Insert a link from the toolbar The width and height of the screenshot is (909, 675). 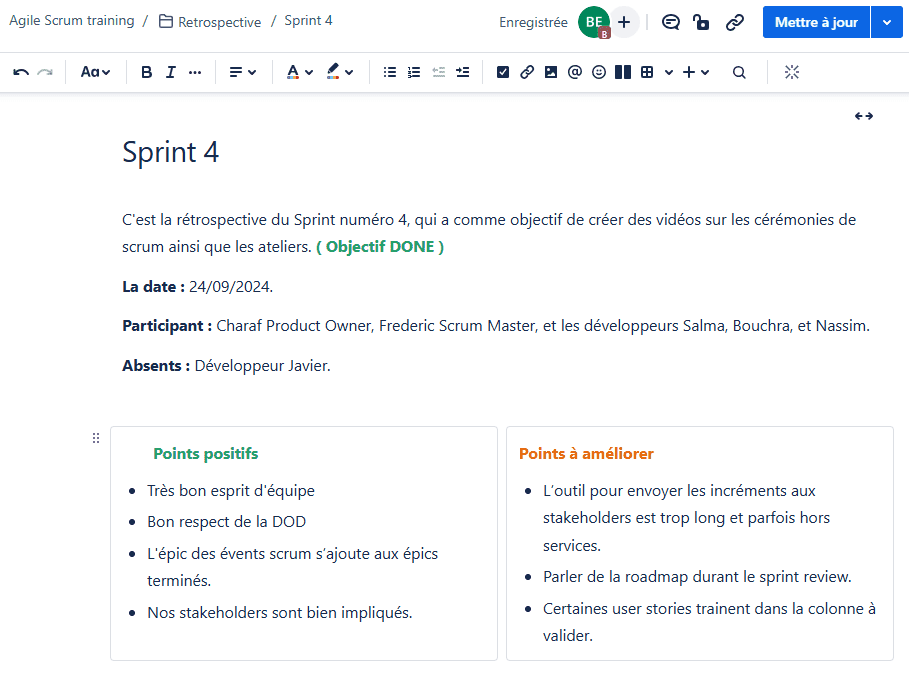click(527, 72)
